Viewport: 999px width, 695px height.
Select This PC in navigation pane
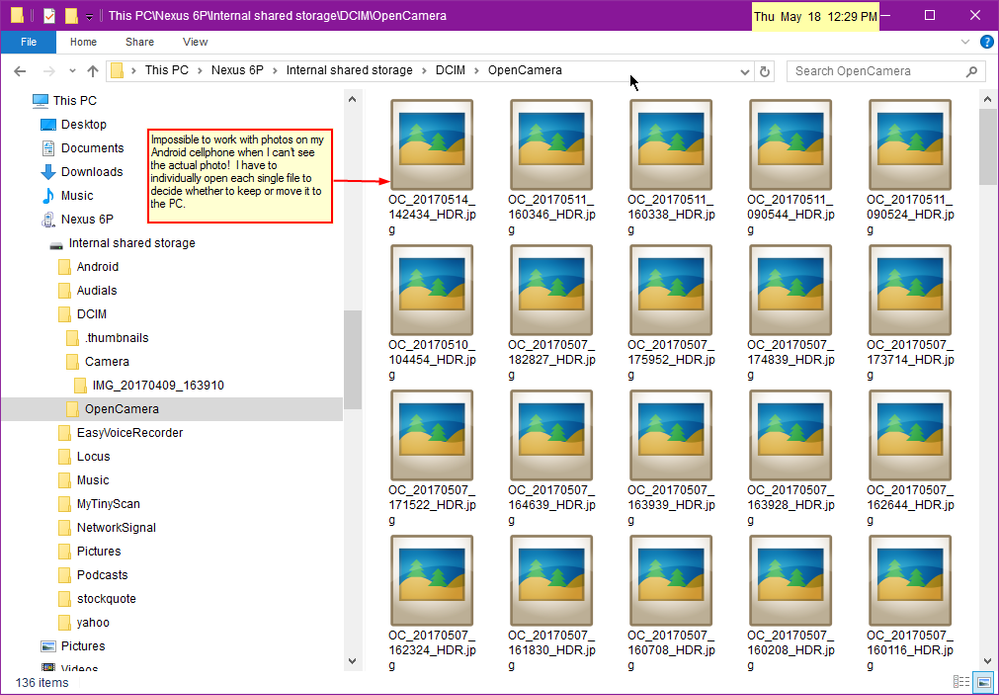click(x=75, y=101)
